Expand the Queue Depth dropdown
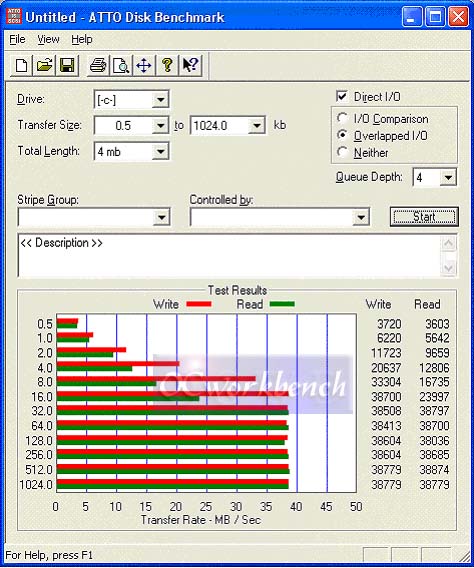474x568 pixels. [448, 177]
